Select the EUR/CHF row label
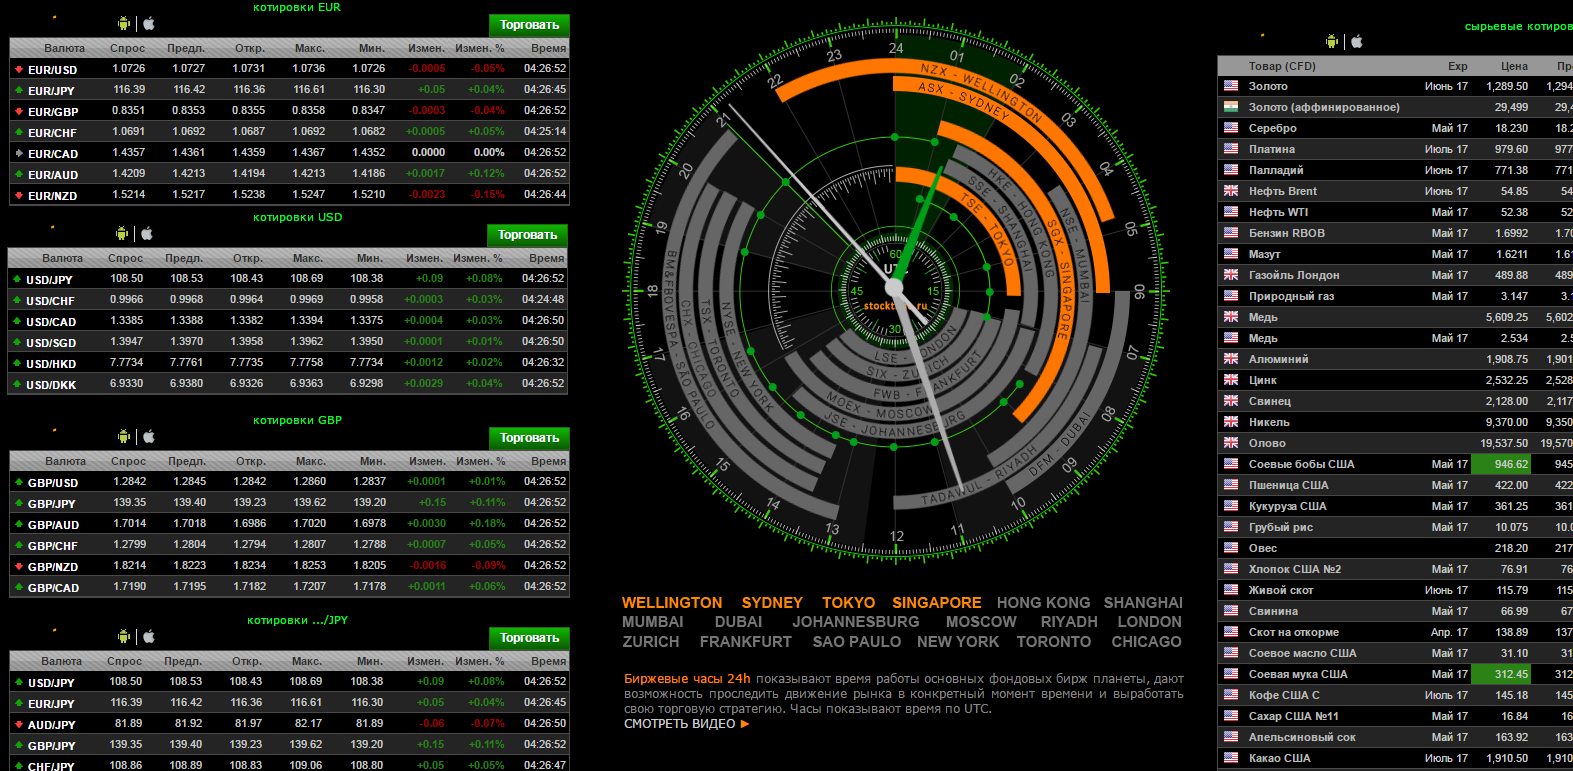Image resolution: width=1573 pixels, height=771 pixels. click(x=52, y=133)
